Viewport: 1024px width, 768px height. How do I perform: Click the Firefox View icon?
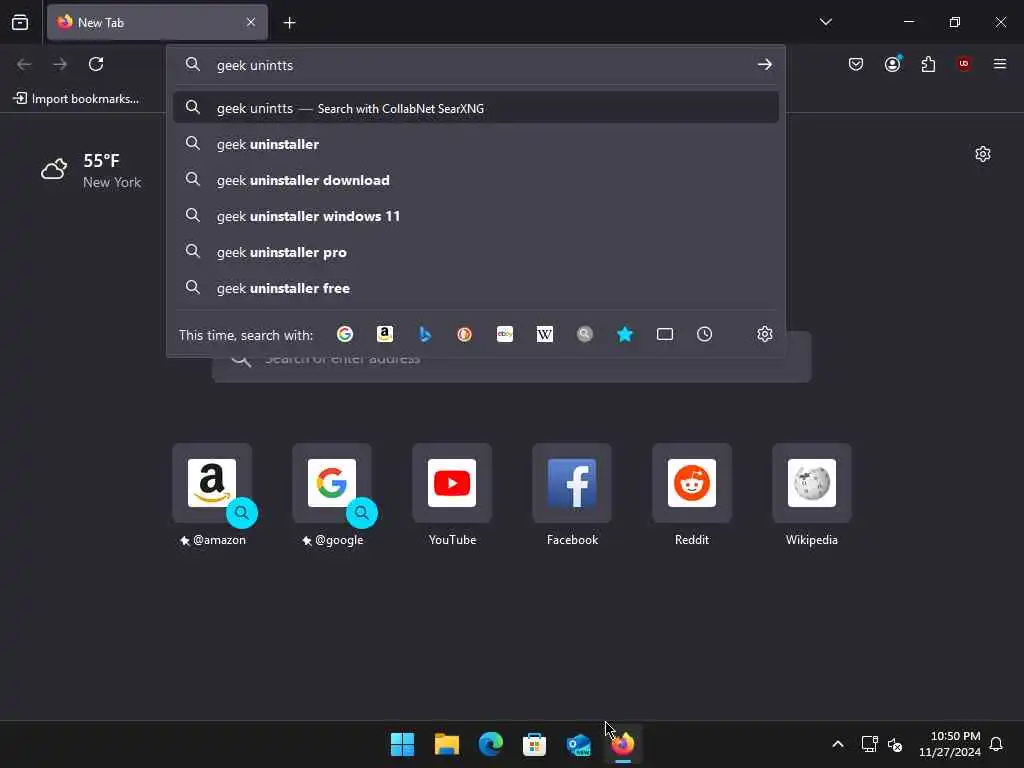(20, 22)
